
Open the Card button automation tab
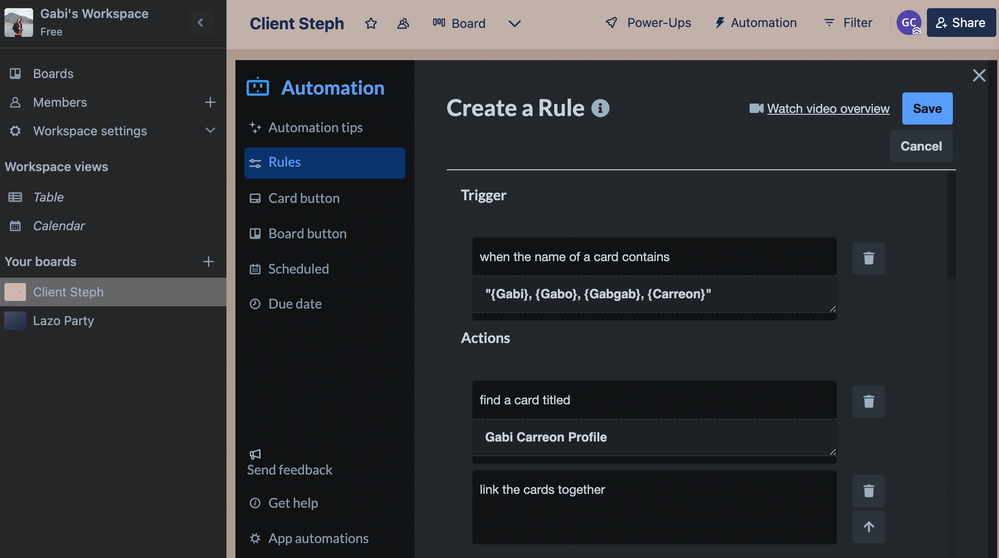point(303,198)
